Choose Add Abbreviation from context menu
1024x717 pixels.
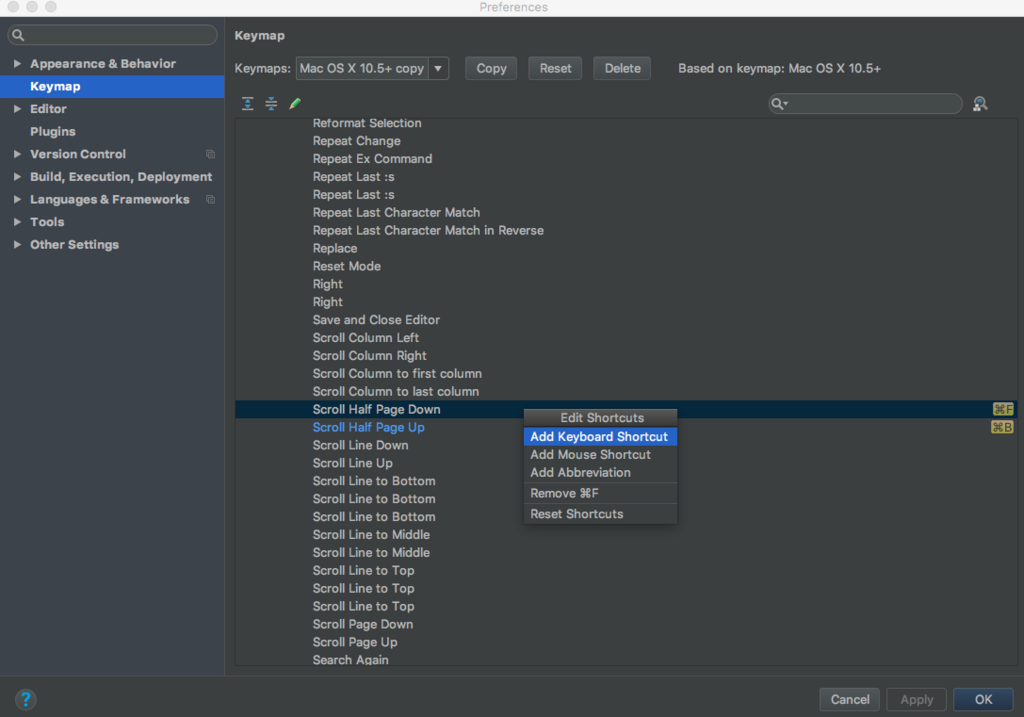600,473
